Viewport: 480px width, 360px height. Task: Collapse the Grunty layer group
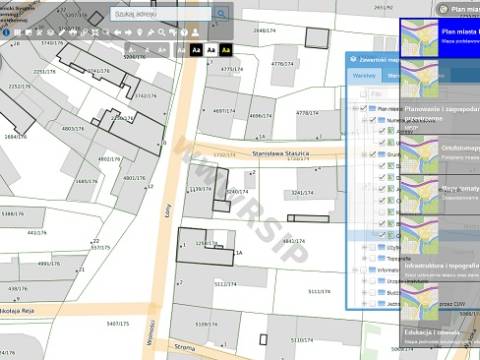365,154
